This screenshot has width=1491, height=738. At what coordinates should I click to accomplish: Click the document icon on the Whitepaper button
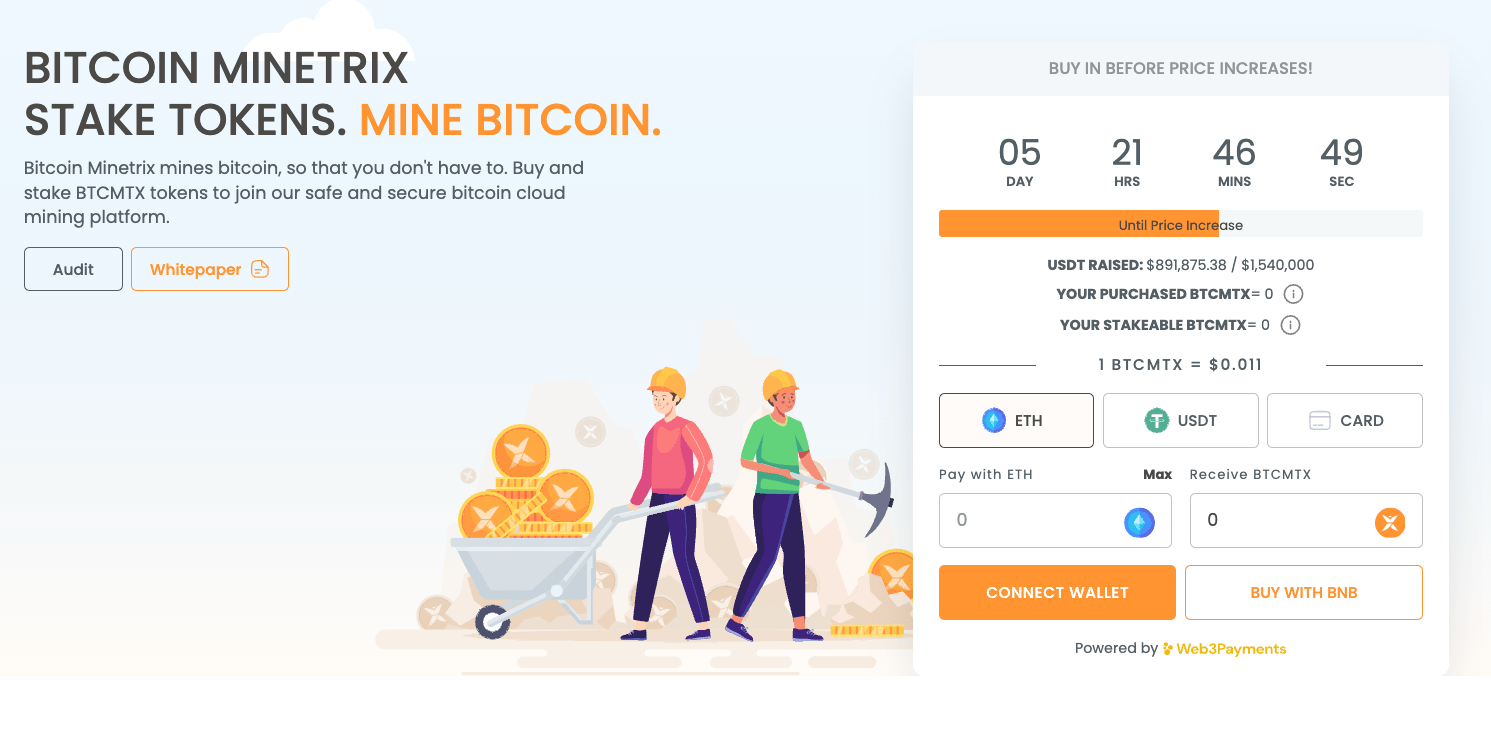(260, 269)
